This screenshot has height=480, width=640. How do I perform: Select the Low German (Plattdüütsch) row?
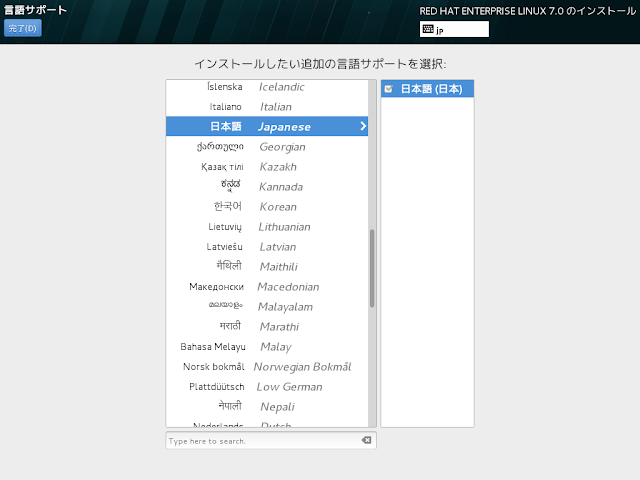click(267, 387)
